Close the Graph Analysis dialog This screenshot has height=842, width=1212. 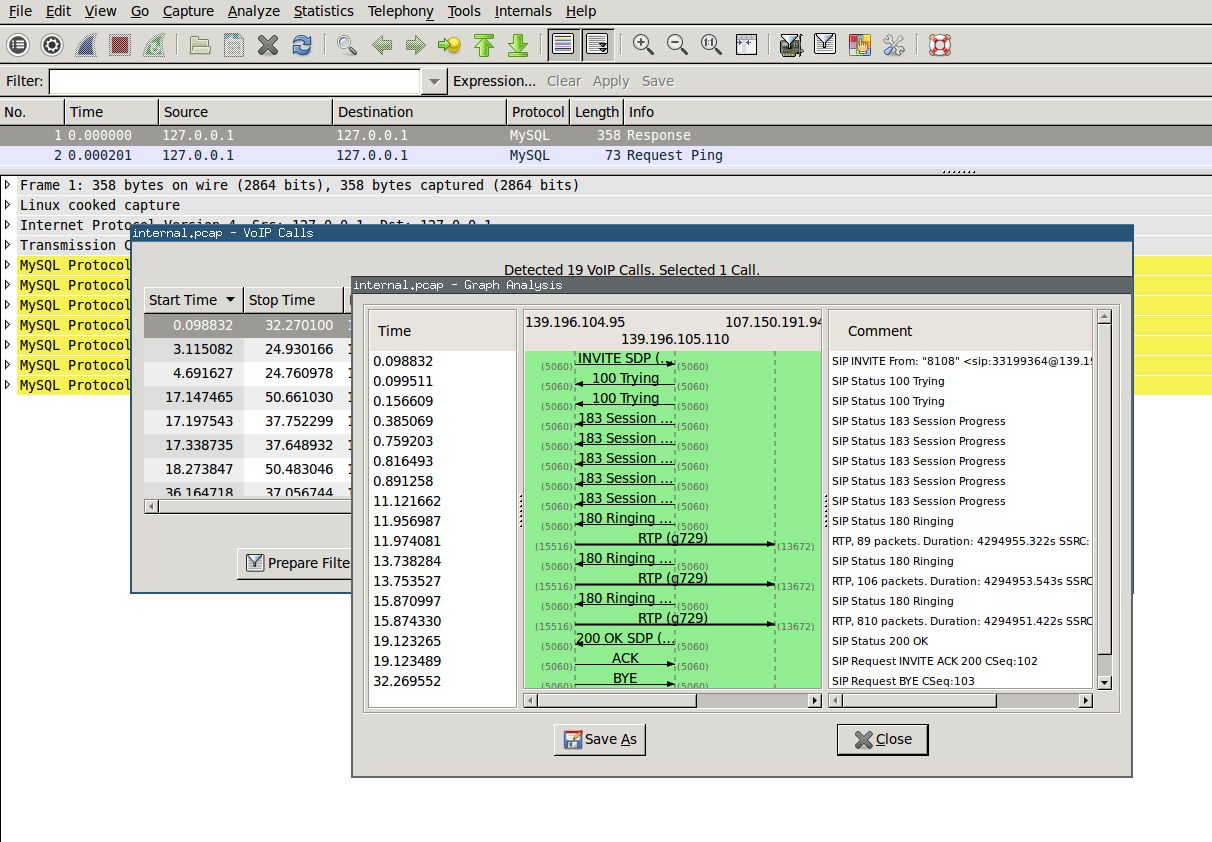tap(882, 740)
